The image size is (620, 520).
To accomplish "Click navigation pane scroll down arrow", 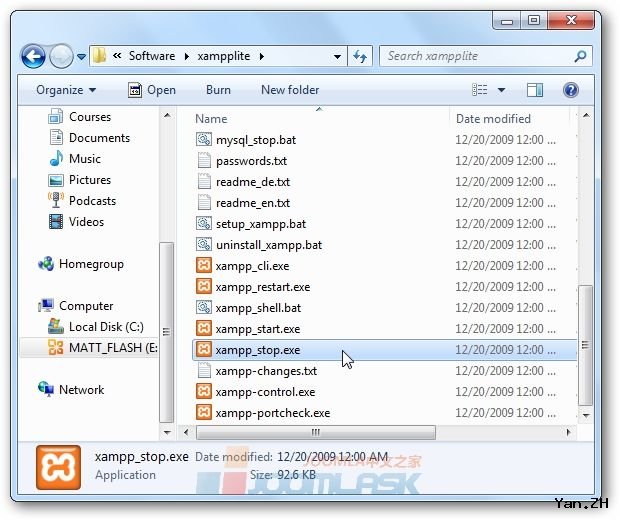I will pos(167,433).
